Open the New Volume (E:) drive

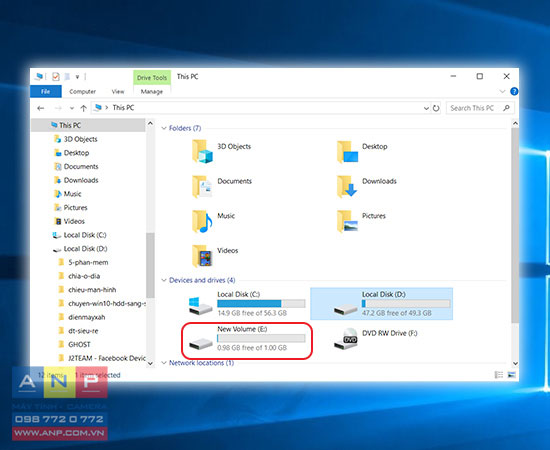click(247, 339)
